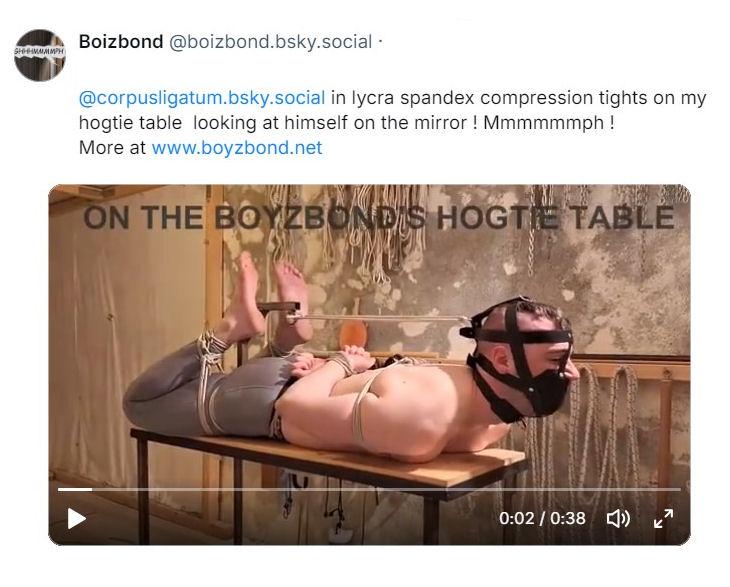Expand the video to fullscreen
The height and width of the screenshot is (587, 730).
[x=663, y=518]
